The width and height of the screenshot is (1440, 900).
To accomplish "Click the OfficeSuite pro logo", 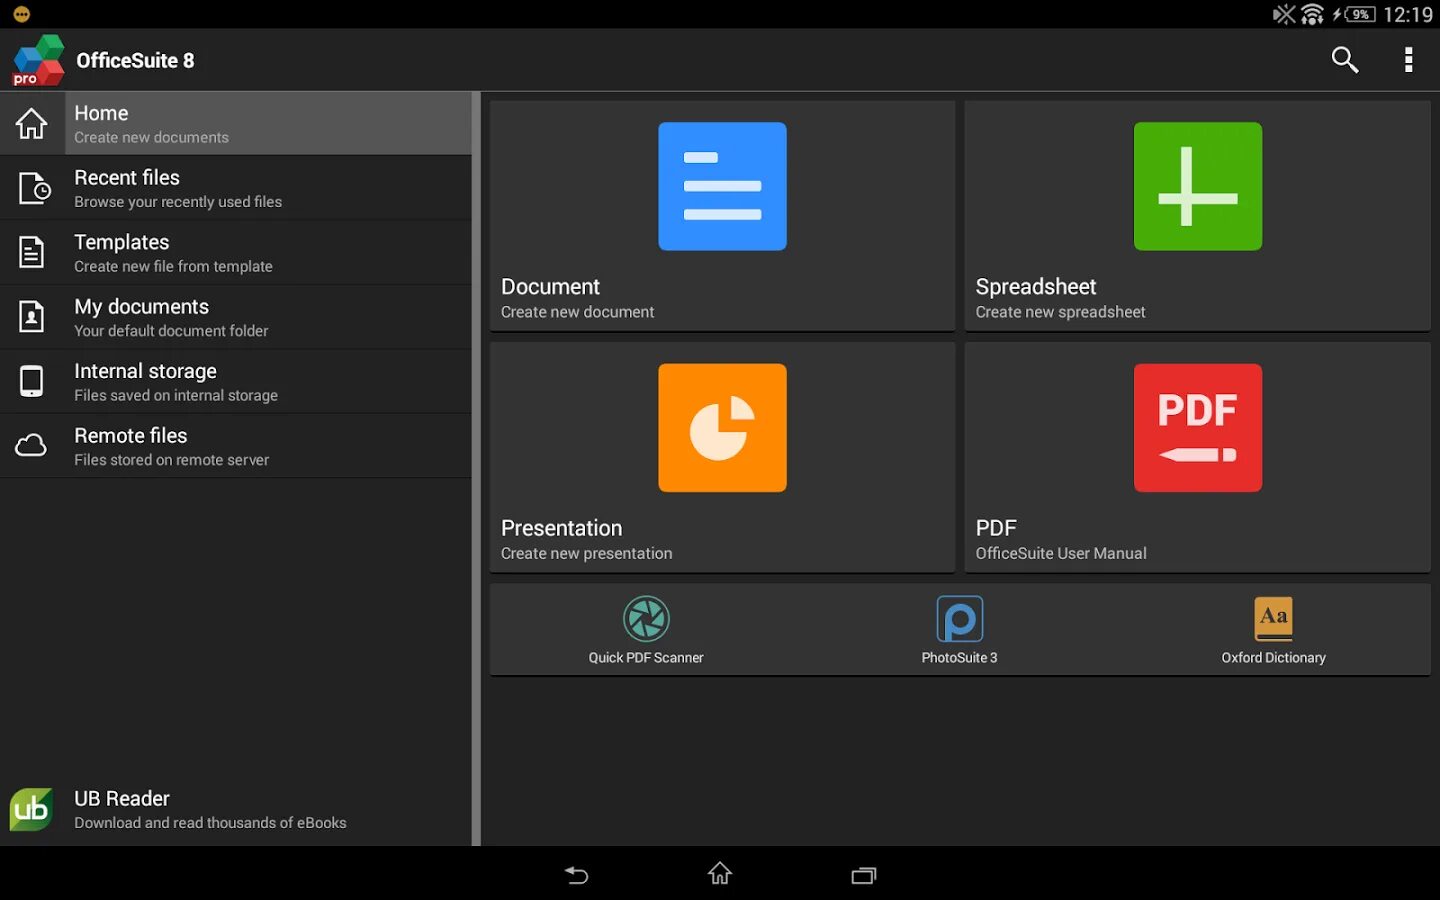I will [x=36, y=59].
